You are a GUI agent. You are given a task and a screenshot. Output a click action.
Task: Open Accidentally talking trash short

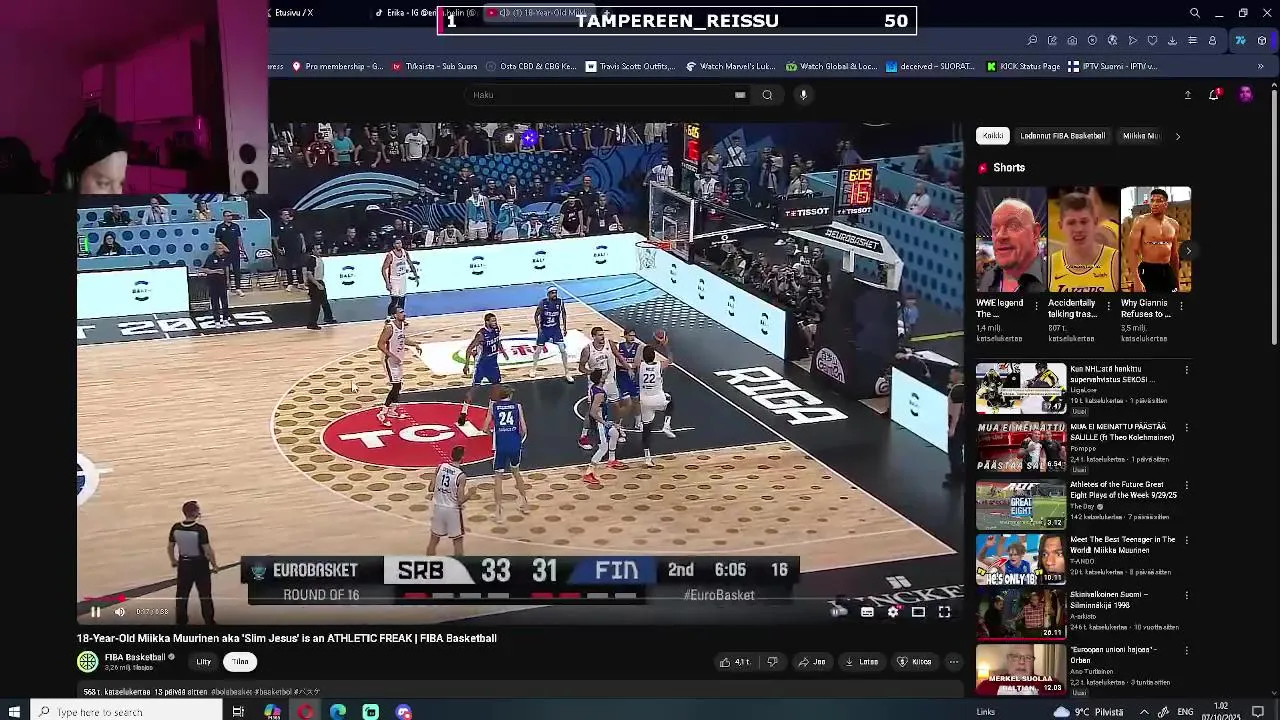[1083, 239]
